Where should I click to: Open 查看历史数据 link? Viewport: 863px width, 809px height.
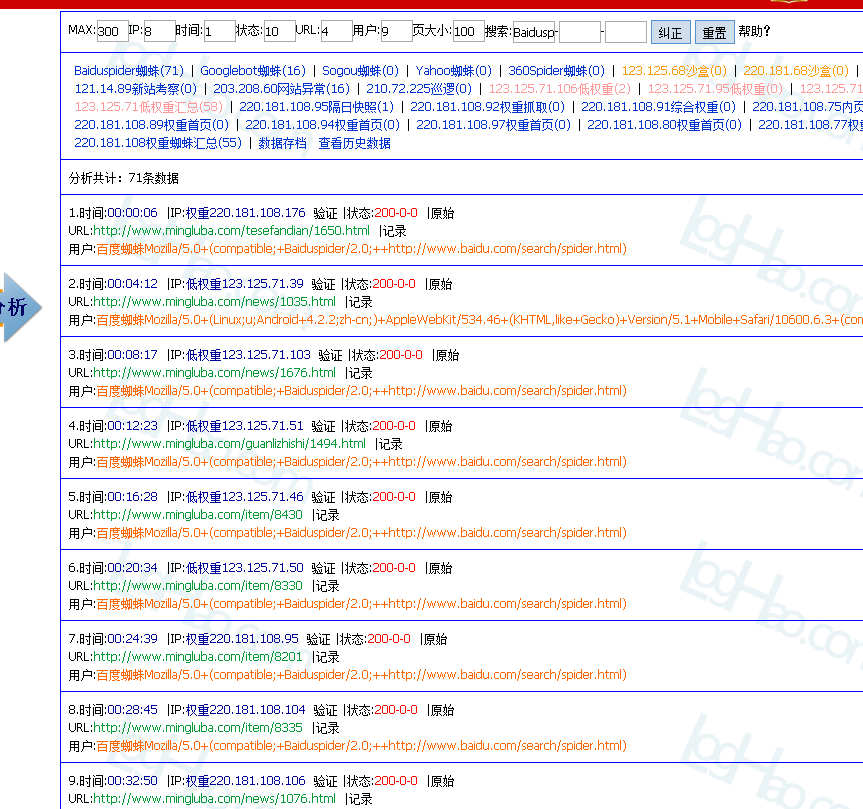tap(354, 143)
